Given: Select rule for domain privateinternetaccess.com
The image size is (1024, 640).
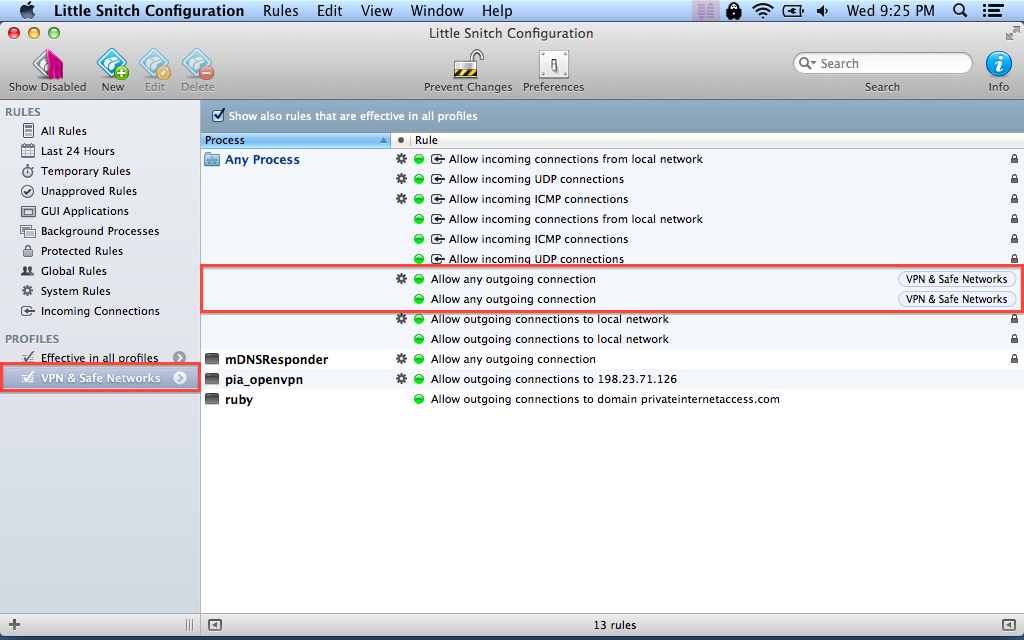Looking at the screenshot, I should point(605,399).
